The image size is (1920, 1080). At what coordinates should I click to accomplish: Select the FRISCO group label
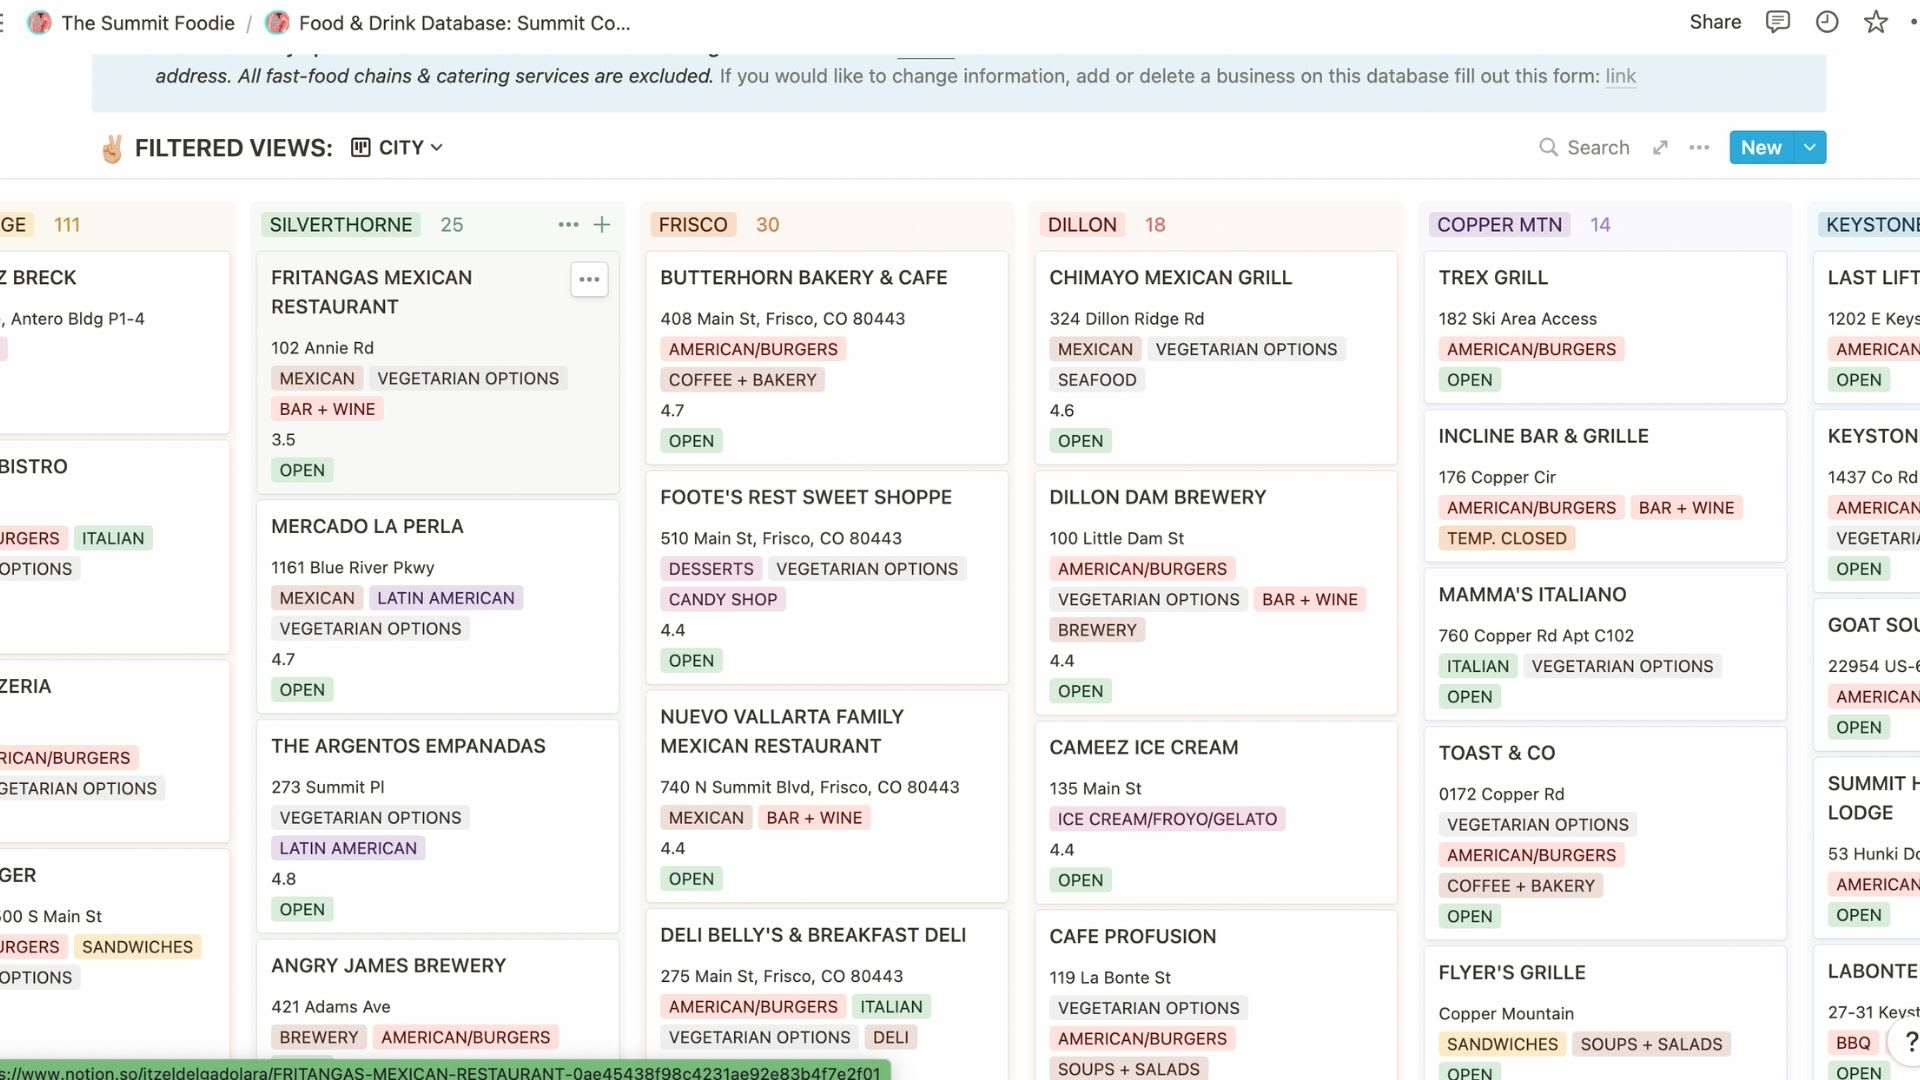[693, 225]
